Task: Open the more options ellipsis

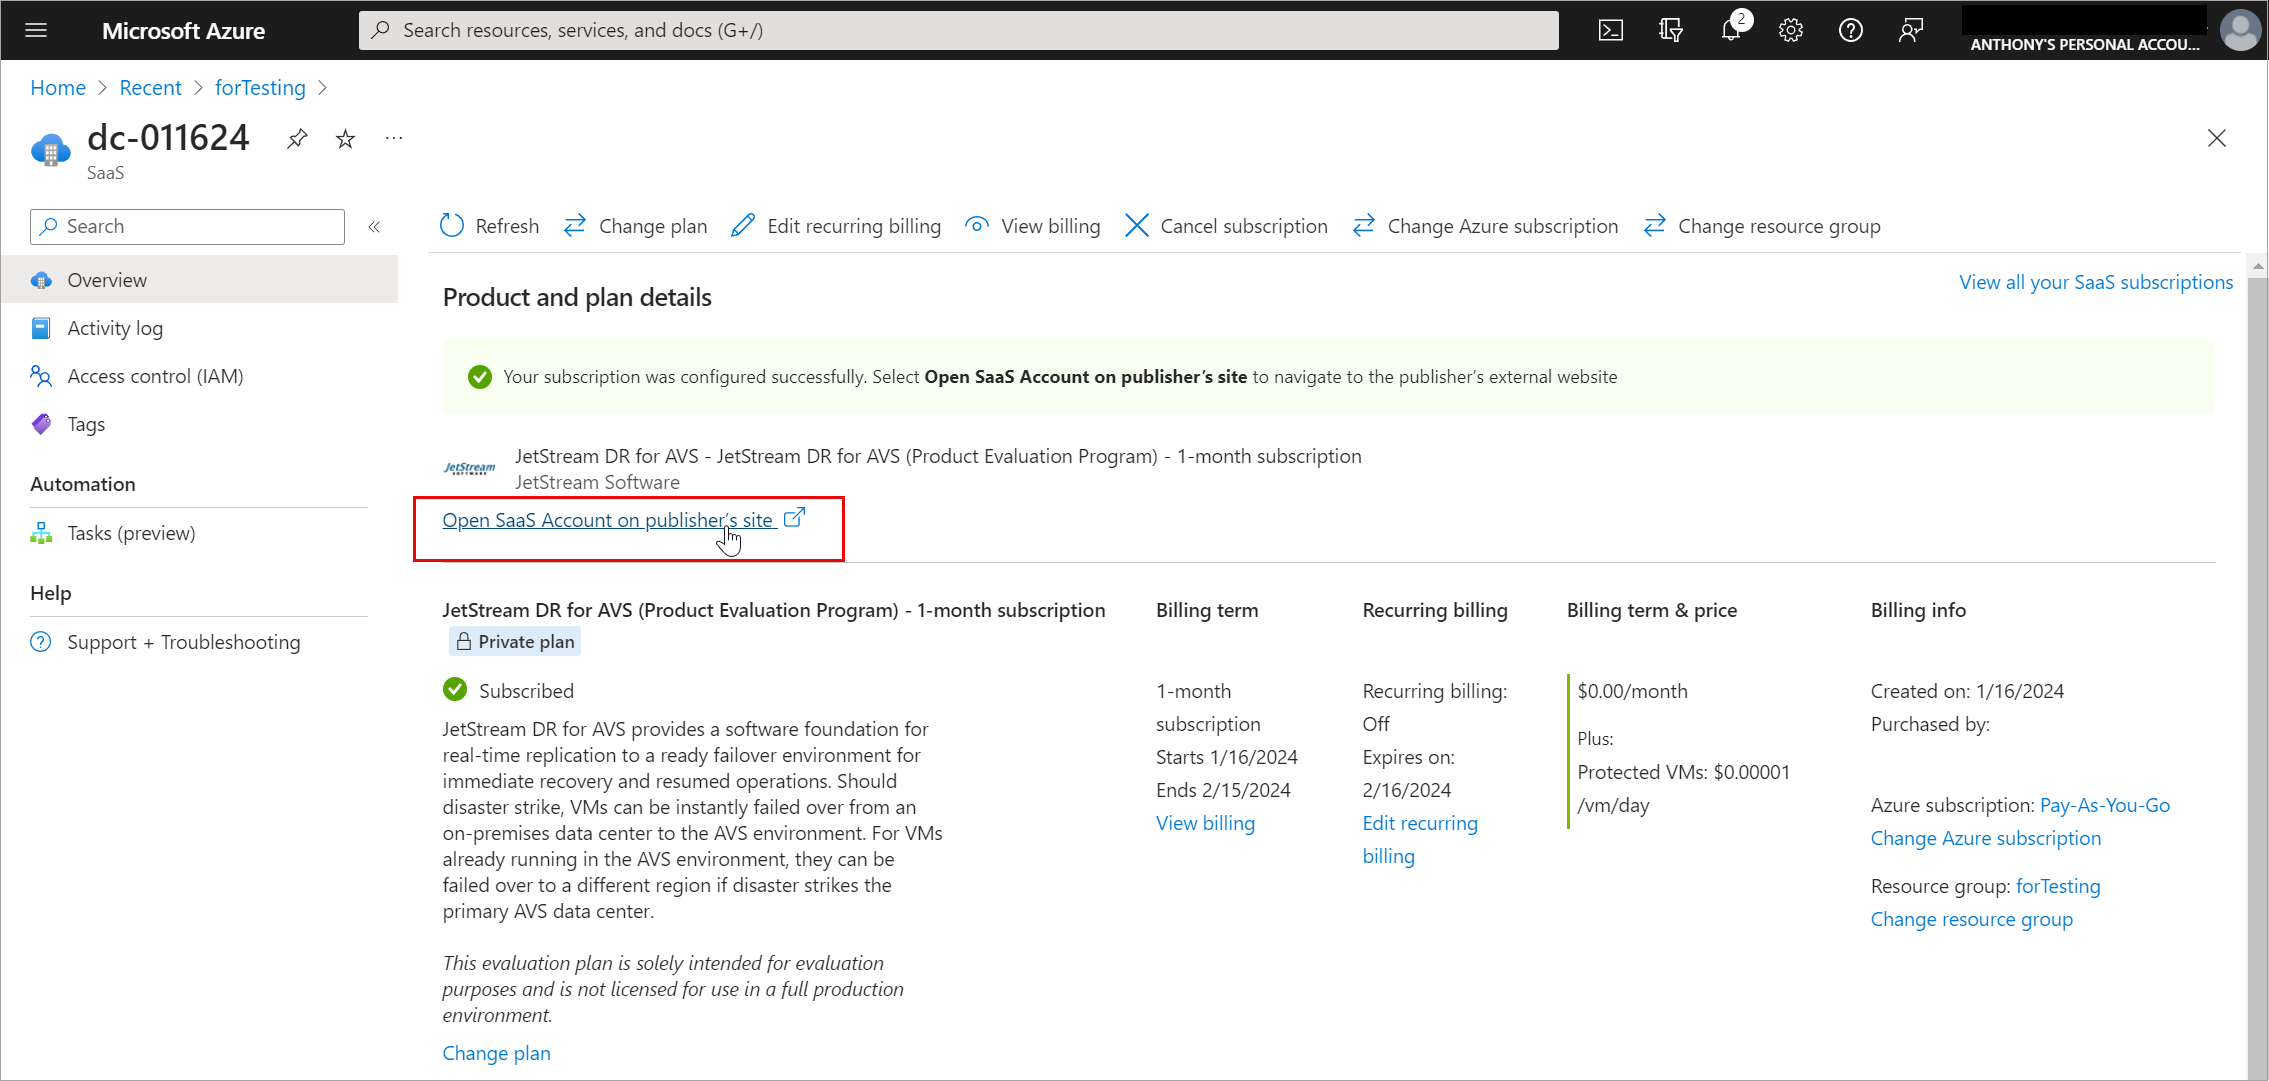Action: tap(394, 139)
